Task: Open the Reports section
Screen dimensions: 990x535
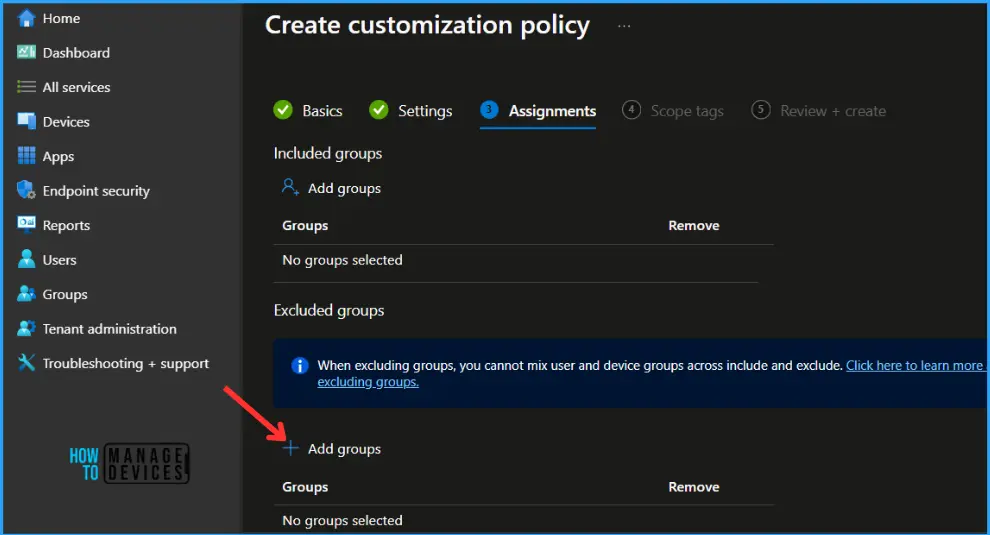Action: point(66,225)
